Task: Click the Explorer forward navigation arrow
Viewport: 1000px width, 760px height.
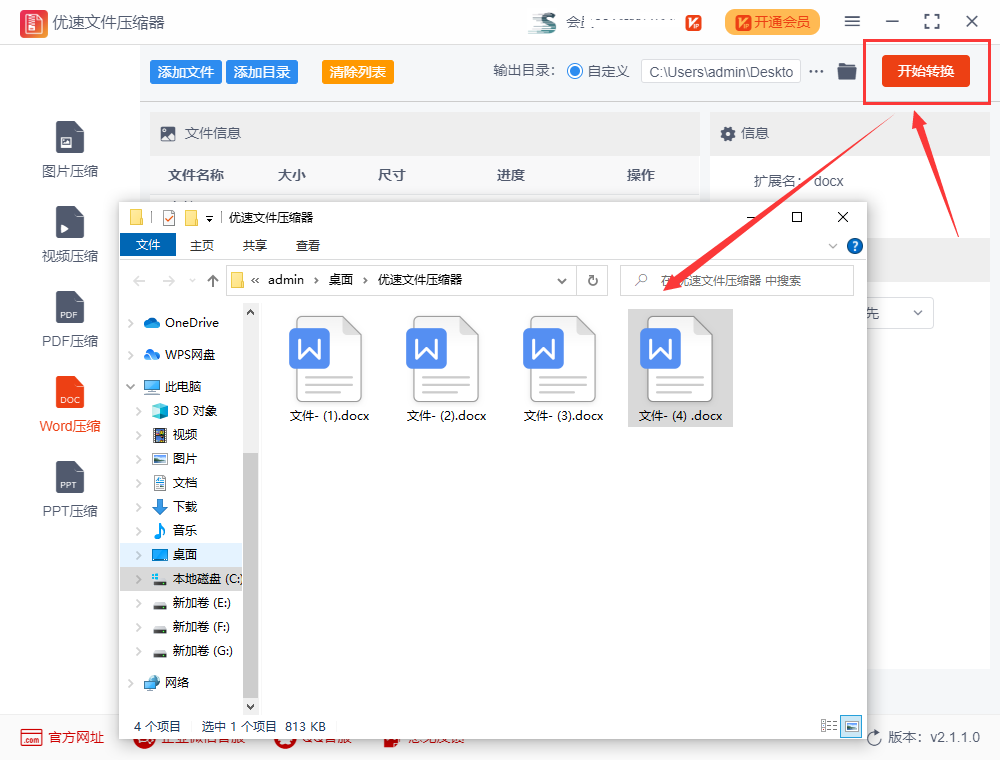Action: point(168,281)
